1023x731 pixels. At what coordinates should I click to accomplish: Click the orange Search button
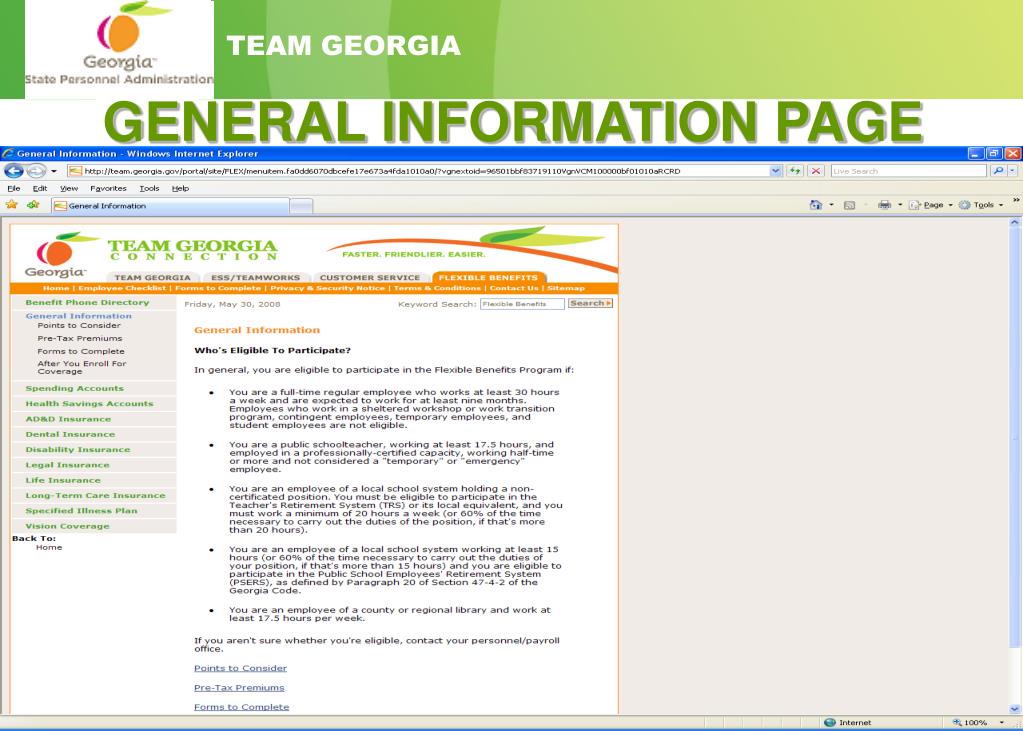coord(590,303)
